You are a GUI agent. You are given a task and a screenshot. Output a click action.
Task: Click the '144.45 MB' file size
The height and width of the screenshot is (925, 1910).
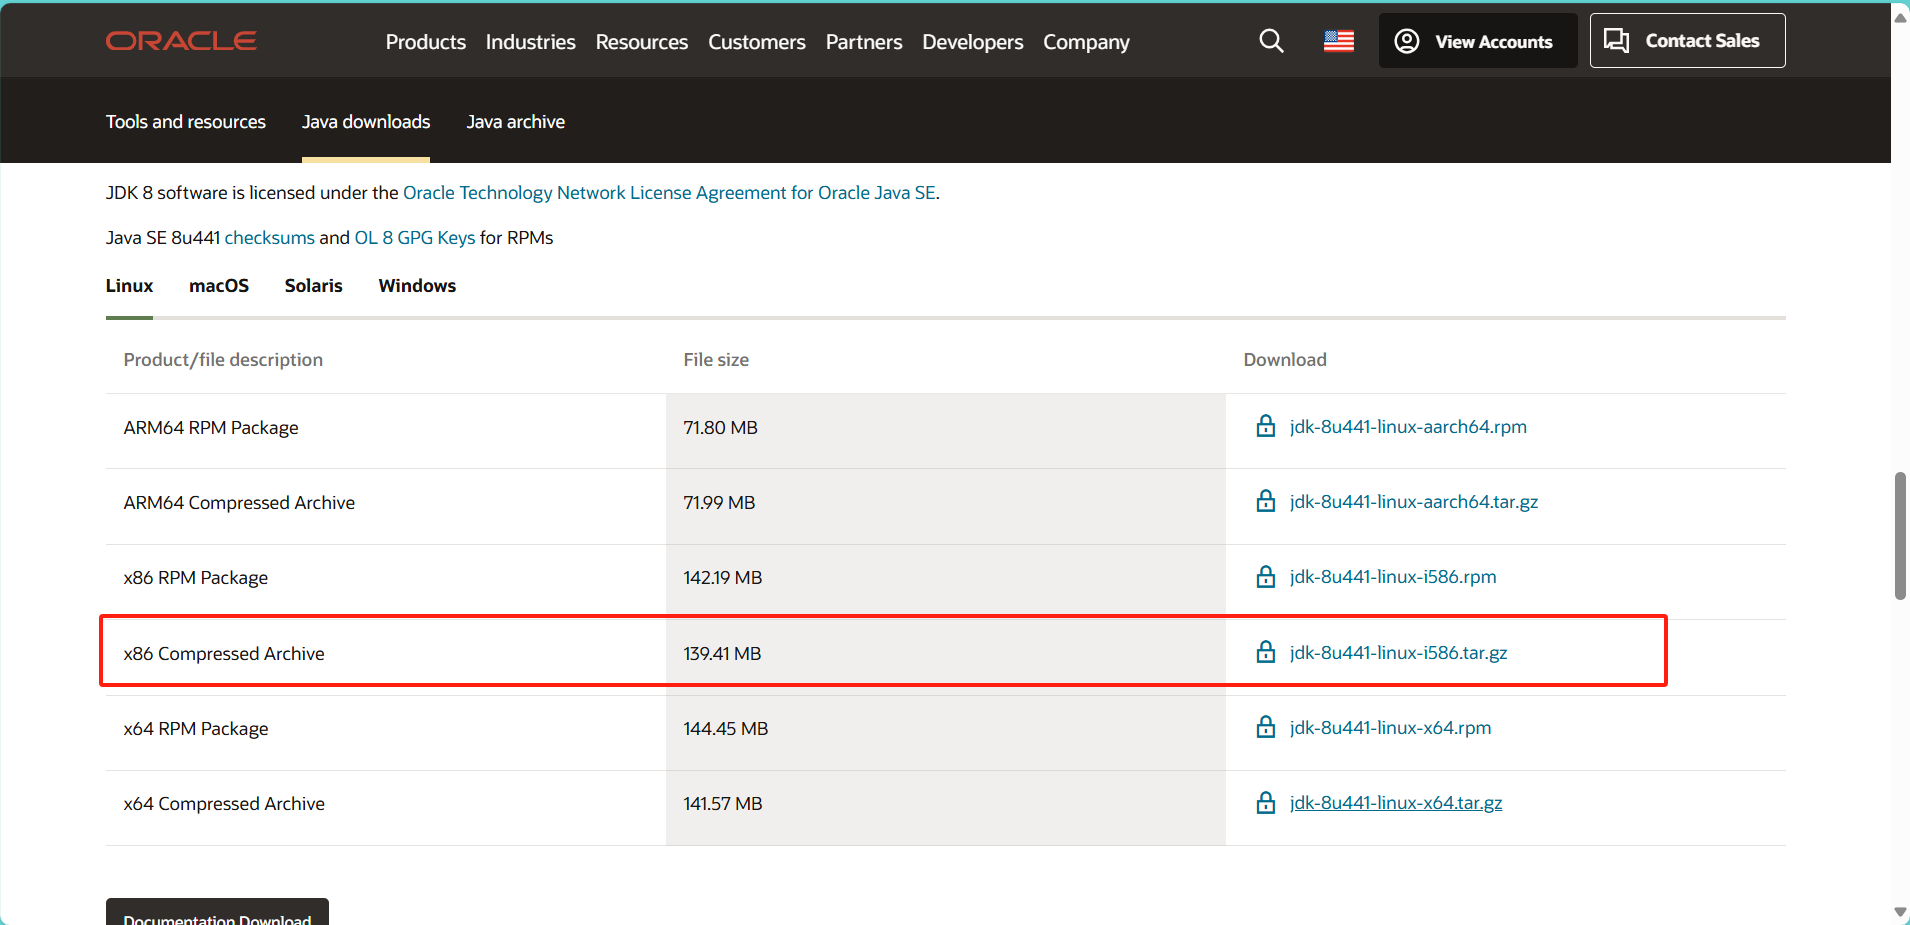coord(726,729)
